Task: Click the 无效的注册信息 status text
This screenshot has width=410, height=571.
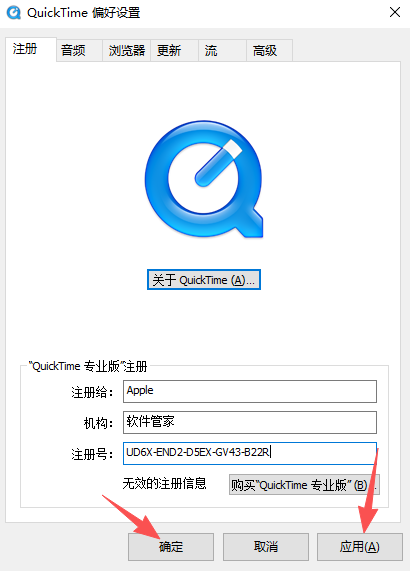Action: pyautogui.click(x=165, y=484)
